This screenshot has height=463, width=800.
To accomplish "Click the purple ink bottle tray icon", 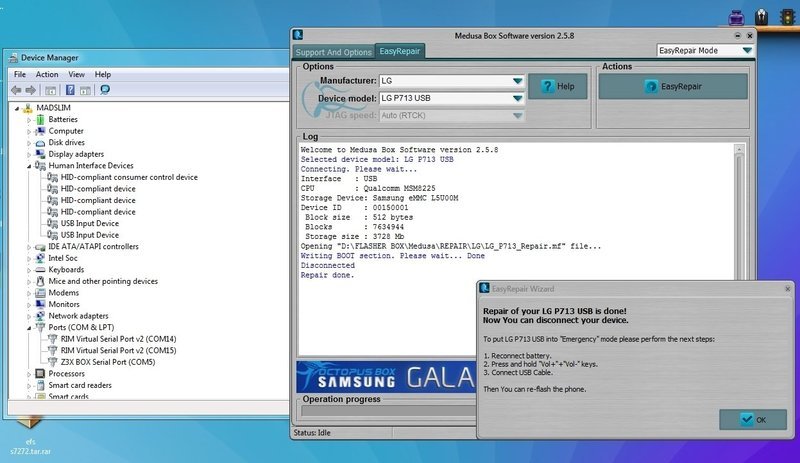I will point(736,18).
